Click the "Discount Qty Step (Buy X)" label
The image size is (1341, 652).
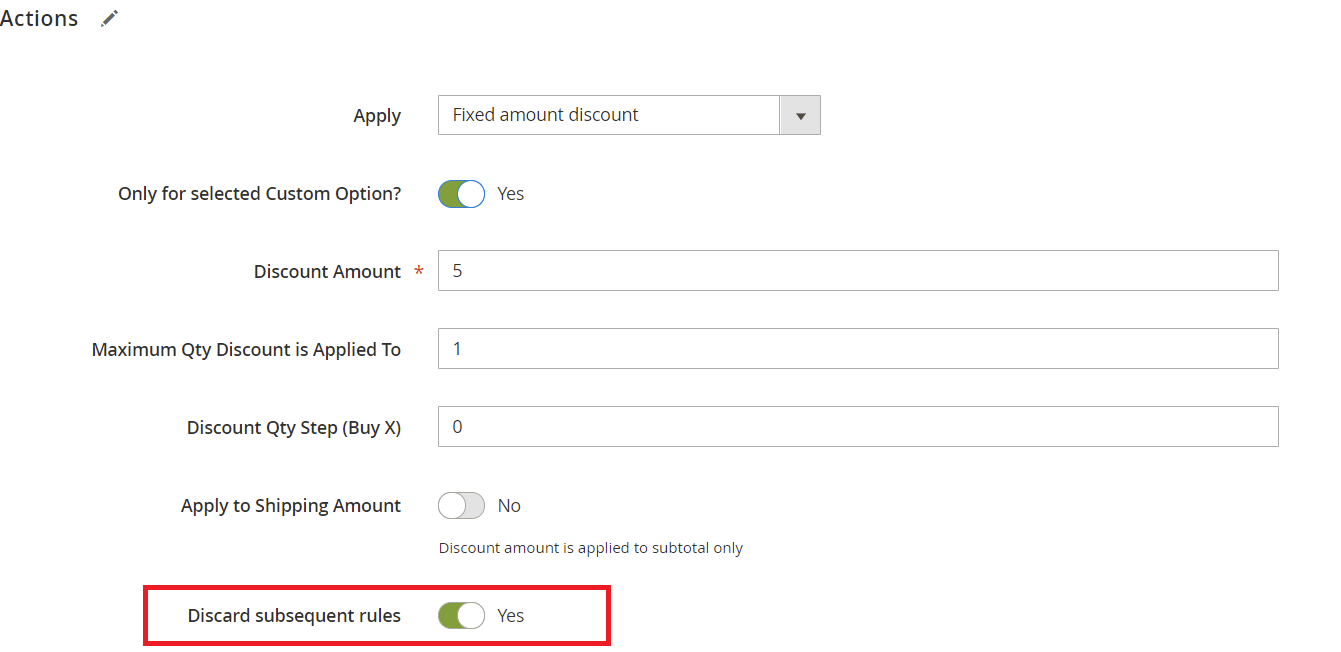(293, 428)
